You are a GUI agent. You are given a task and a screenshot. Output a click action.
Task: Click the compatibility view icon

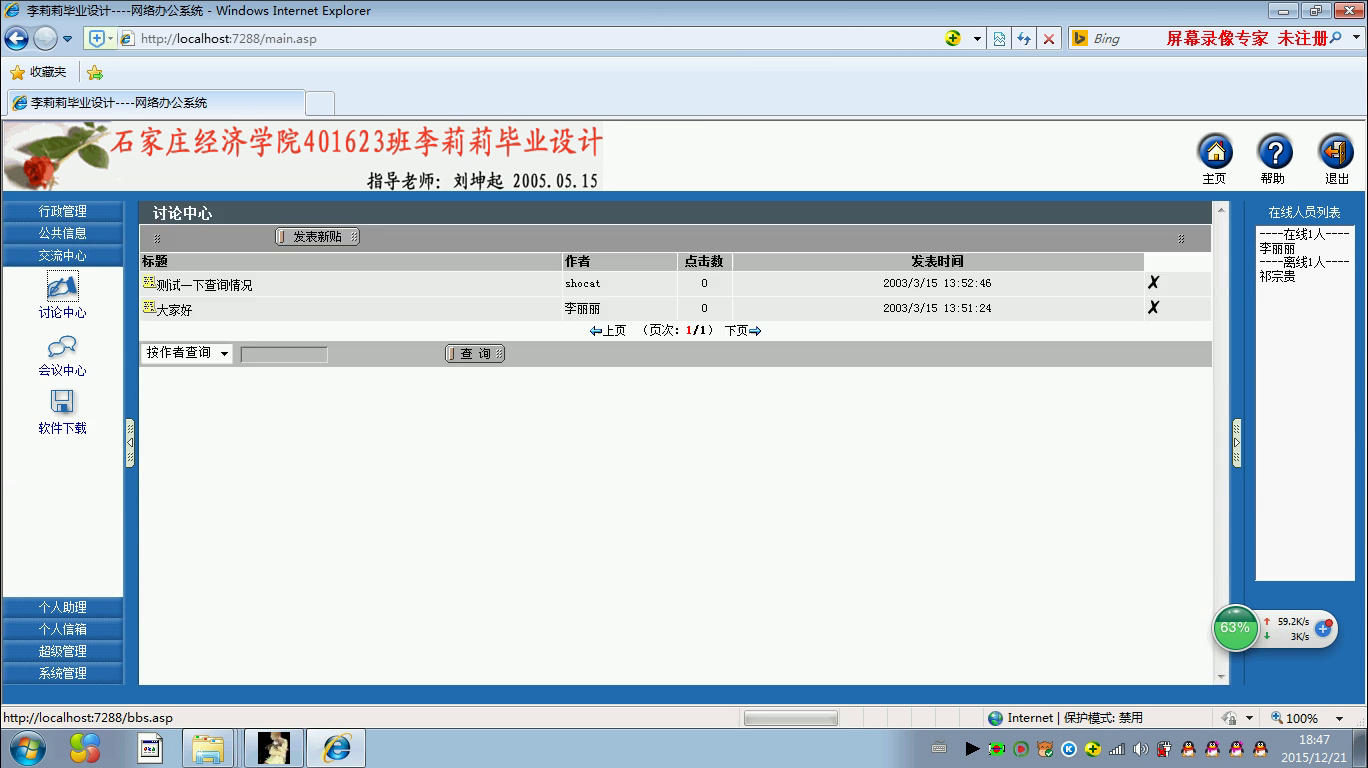pyautogui.click(x=999, y=39)
